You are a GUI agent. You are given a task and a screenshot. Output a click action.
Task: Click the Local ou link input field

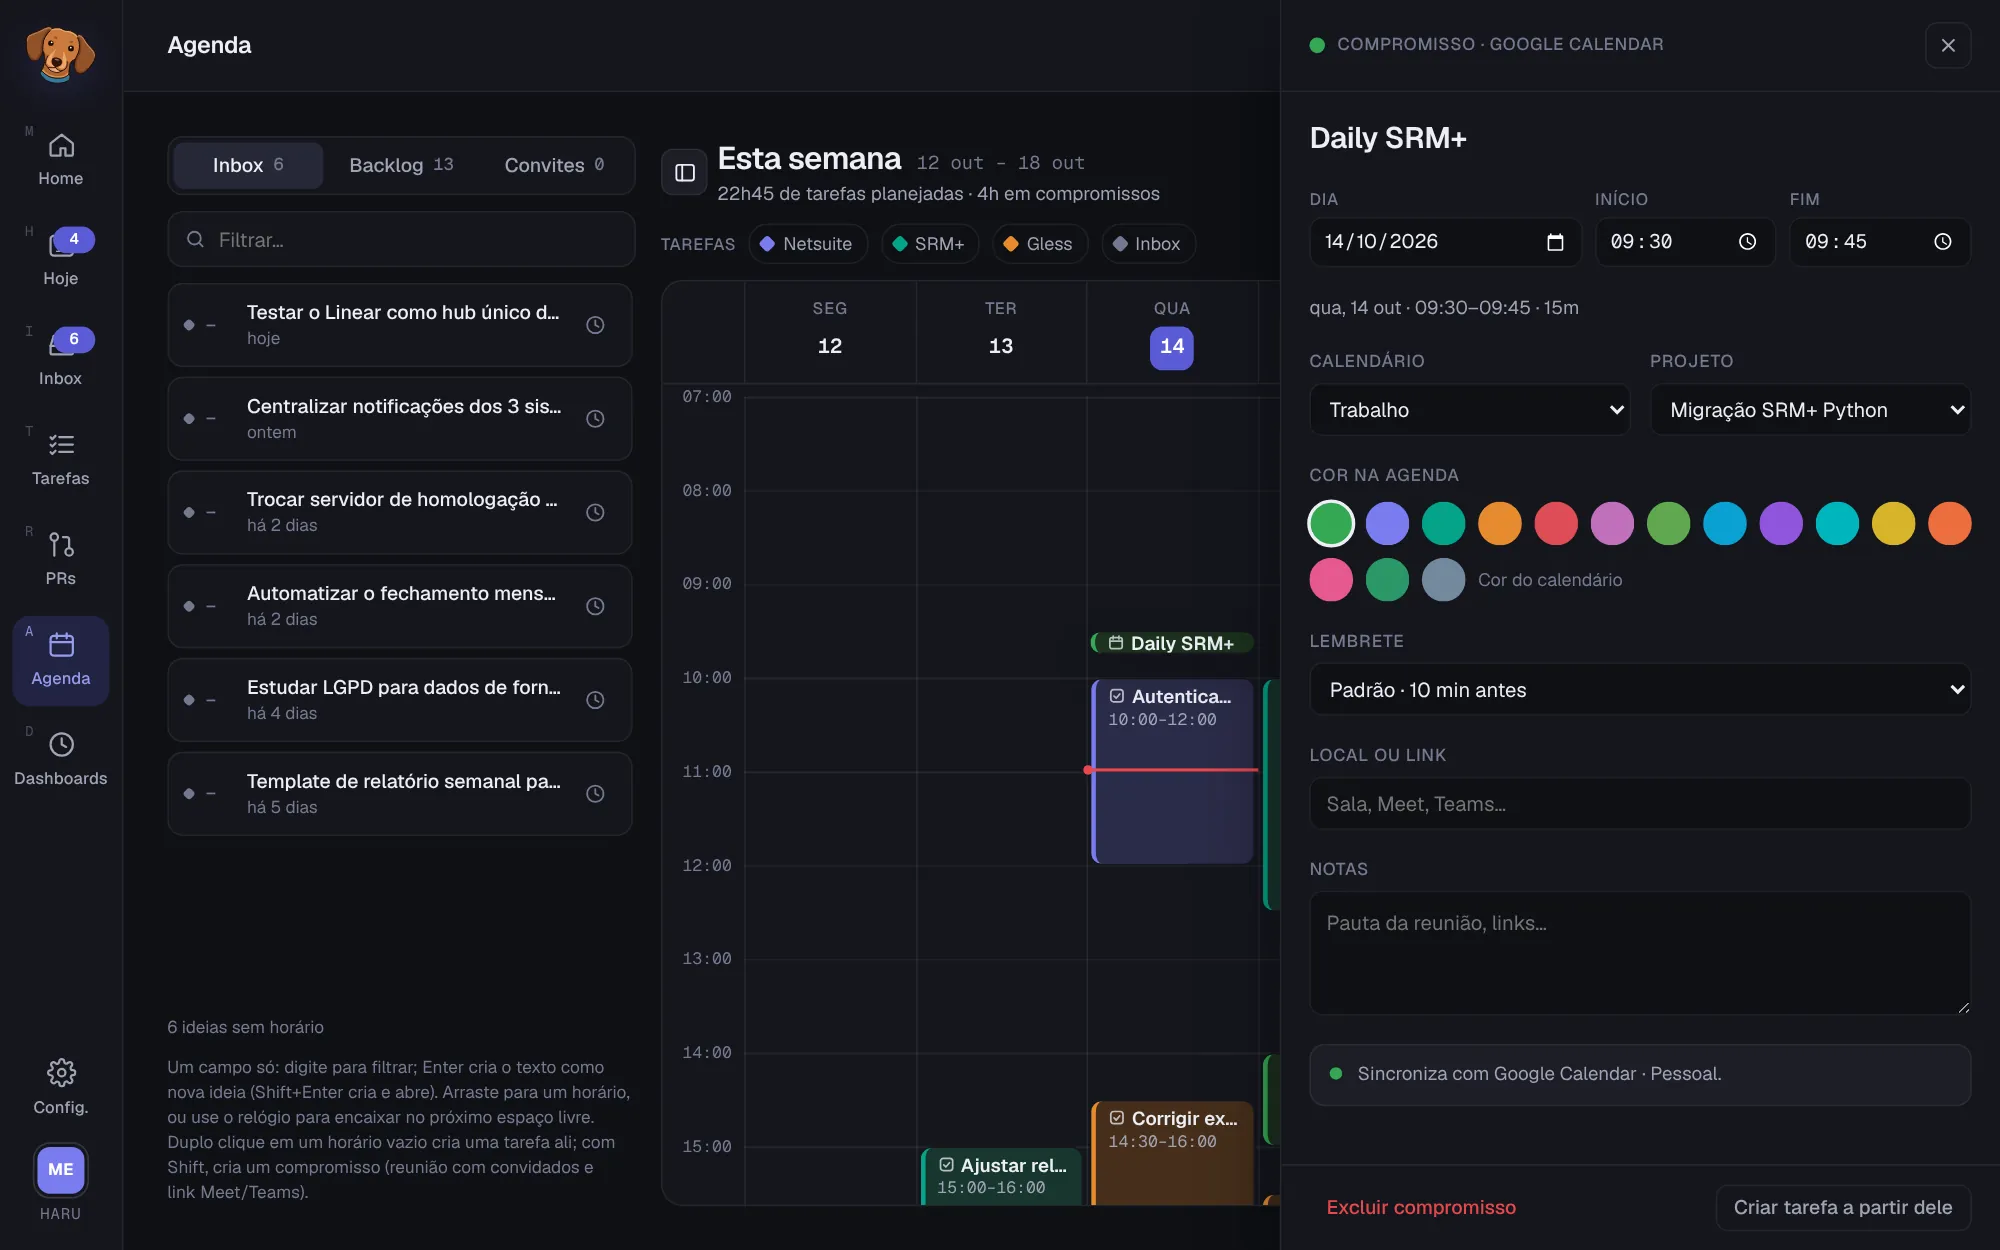coord(1640,804)
